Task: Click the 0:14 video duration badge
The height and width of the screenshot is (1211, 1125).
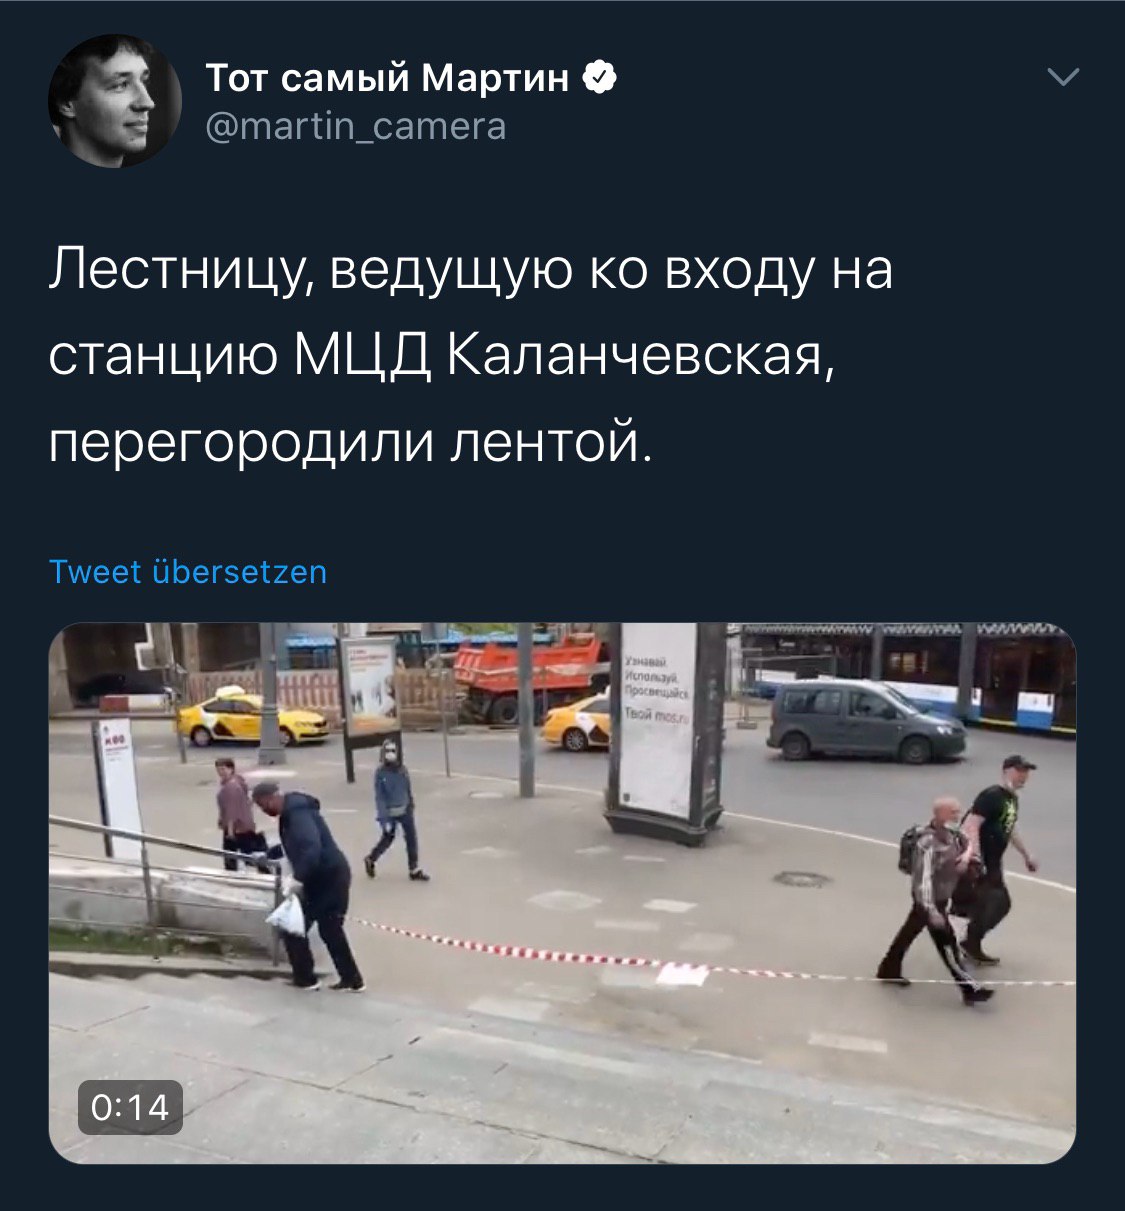Action: (131, 1107)
